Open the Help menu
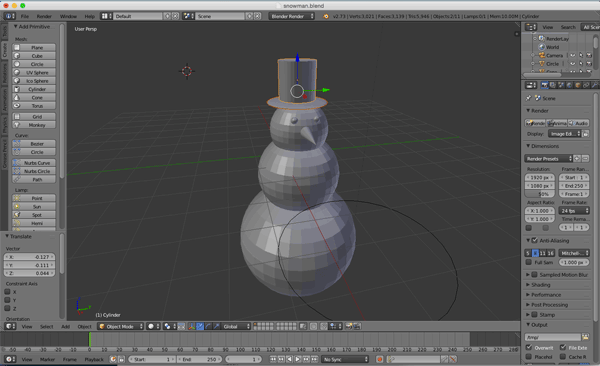Viewport: 600px width, 366px height. (90, 16)
